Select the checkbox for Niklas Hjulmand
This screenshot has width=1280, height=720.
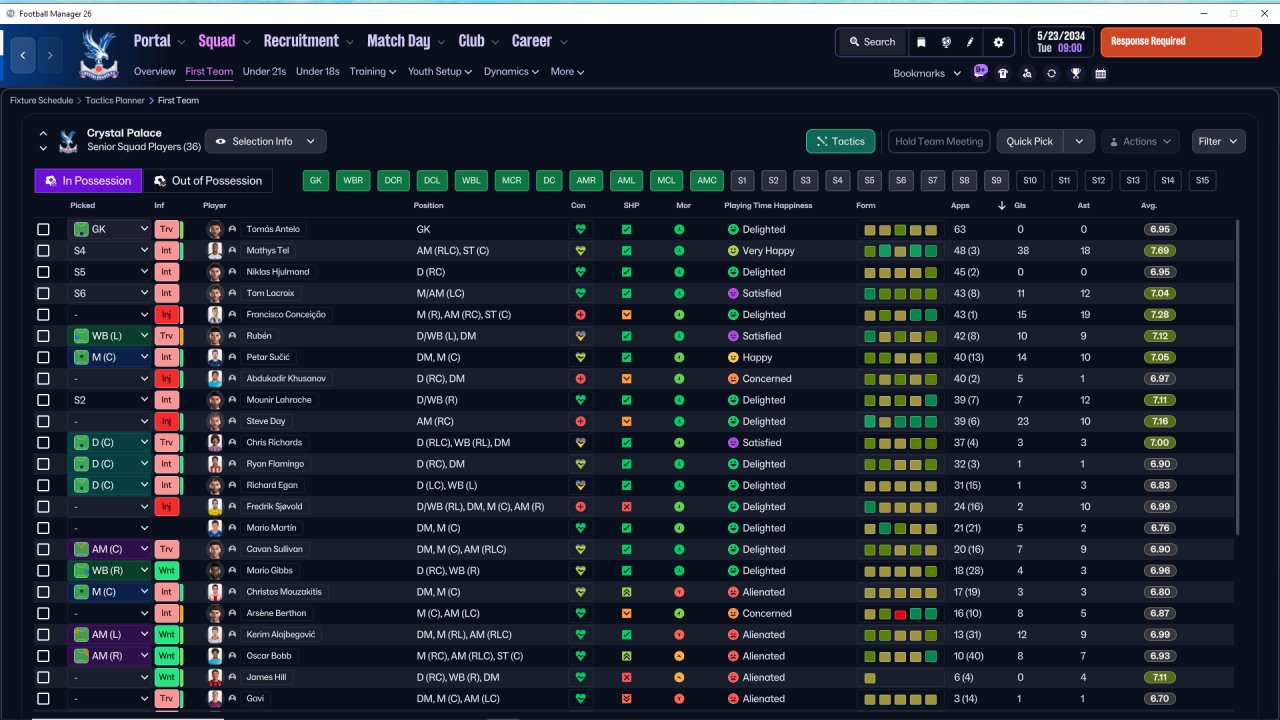tap(43, 272)
